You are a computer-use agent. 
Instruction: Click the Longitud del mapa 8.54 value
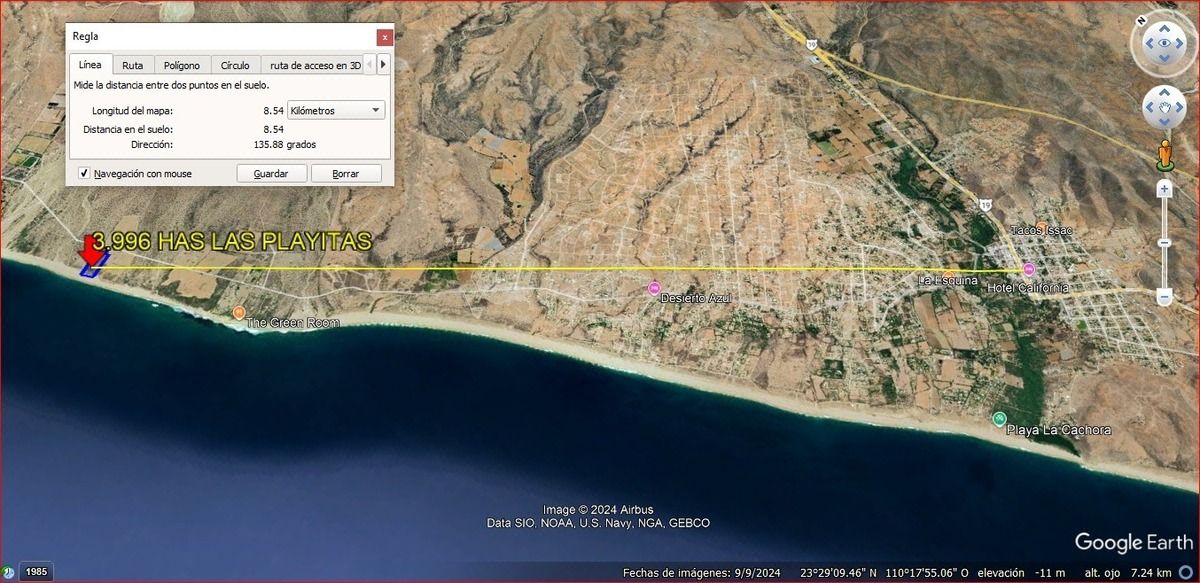(273, 110)
